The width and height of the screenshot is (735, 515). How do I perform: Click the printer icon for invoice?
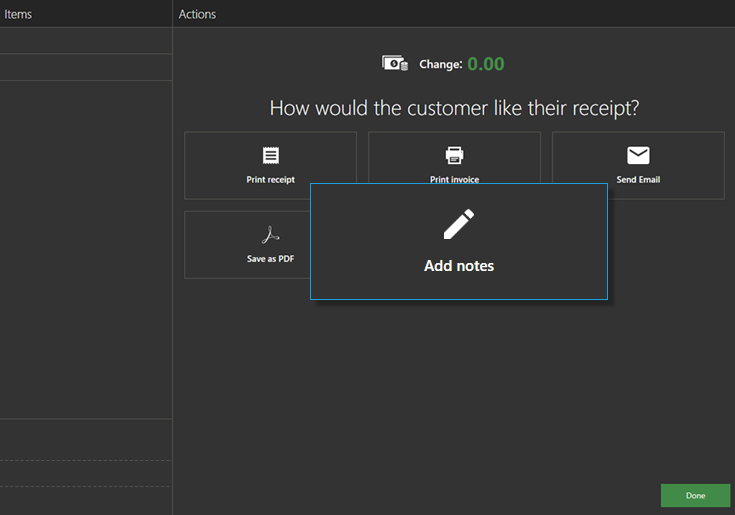pos(454,156)
